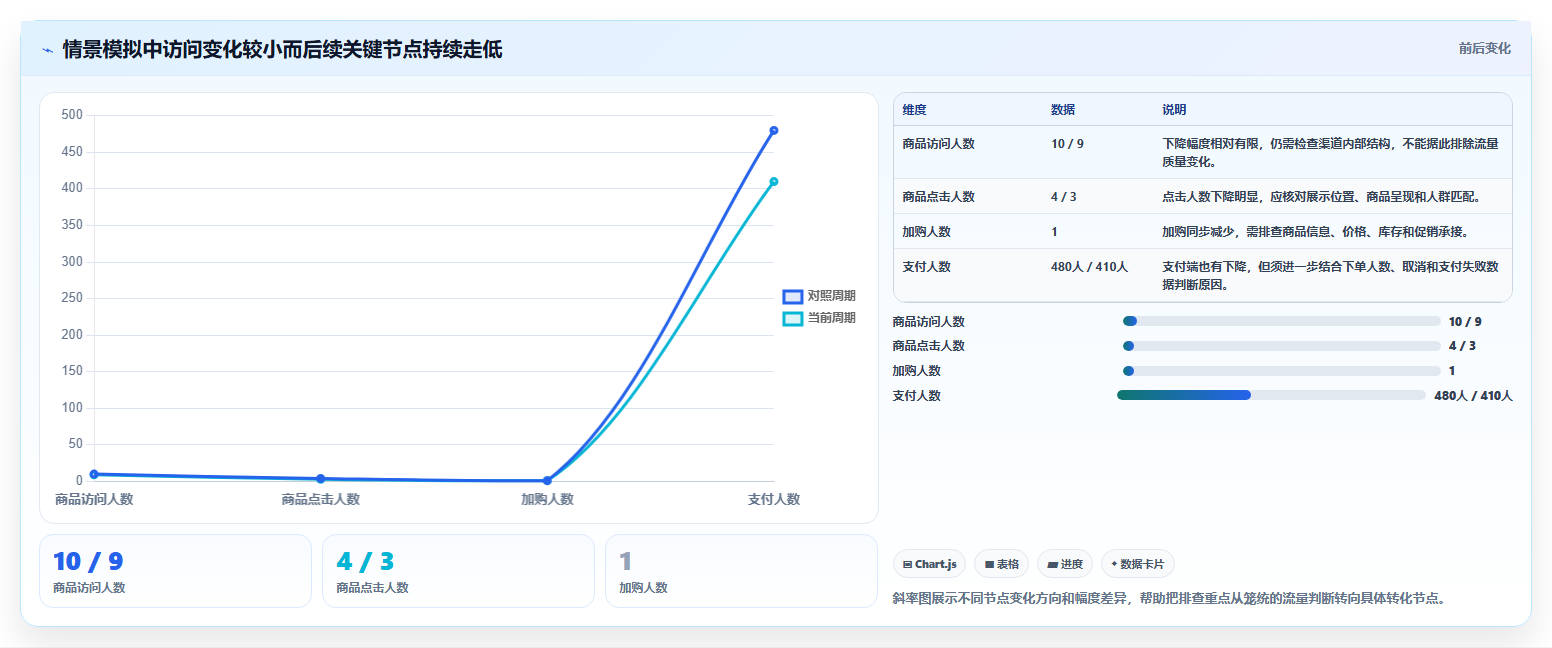Click the explanation starting 点击人数下降明显
Viewport: 1552px width, 648px height.
pos(1321,196)
